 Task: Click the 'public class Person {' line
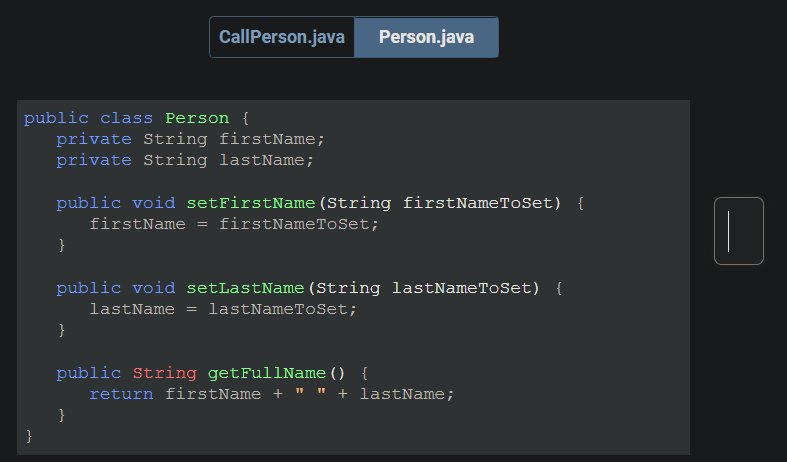click(137, 118)
